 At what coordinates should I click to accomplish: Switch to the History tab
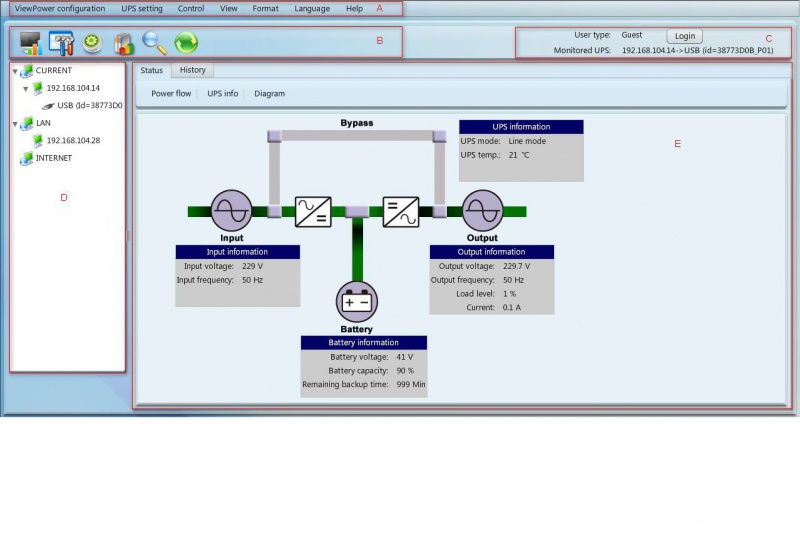tap(192, 70)
